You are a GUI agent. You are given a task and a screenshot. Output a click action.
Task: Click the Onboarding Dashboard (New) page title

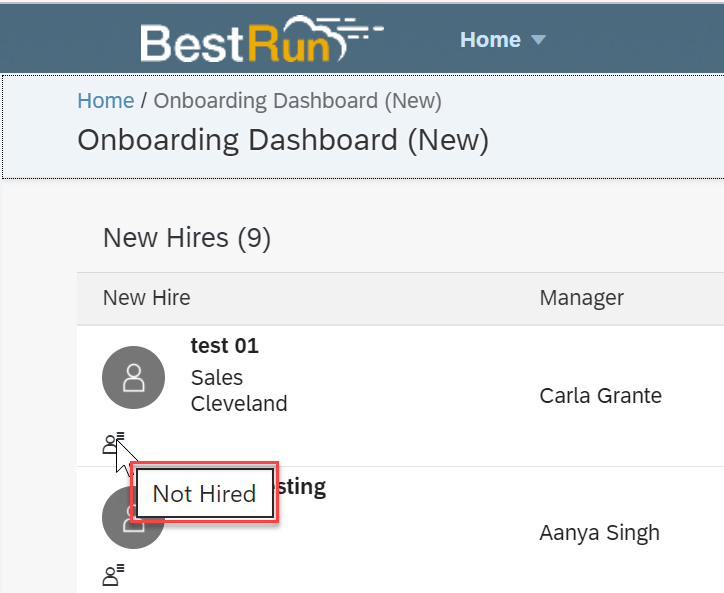pyautogui.click(x=283, y=140)
